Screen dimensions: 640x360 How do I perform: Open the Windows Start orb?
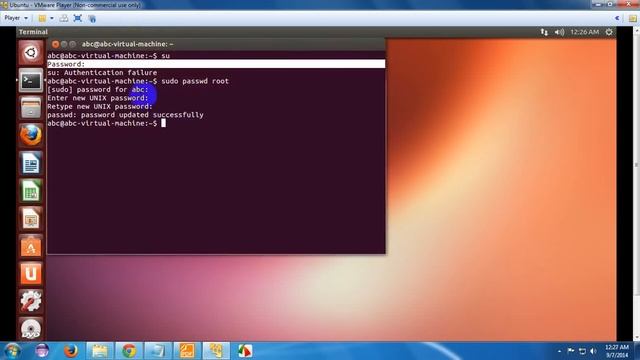pyautogui.click(x=12, y=351)
